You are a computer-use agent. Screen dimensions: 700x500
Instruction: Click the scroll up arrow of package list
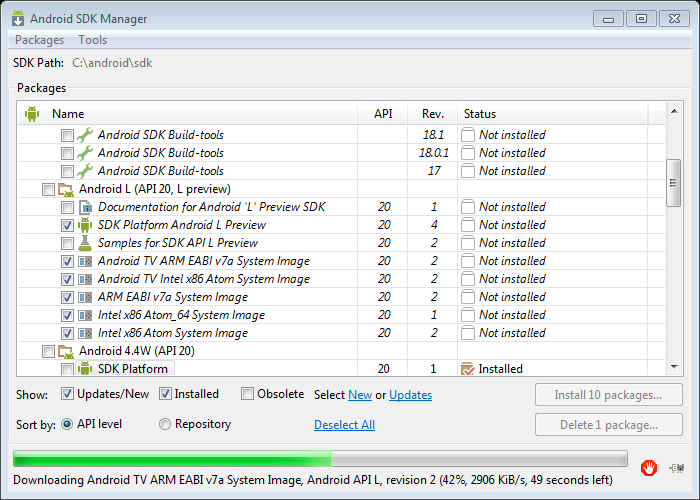674,111
